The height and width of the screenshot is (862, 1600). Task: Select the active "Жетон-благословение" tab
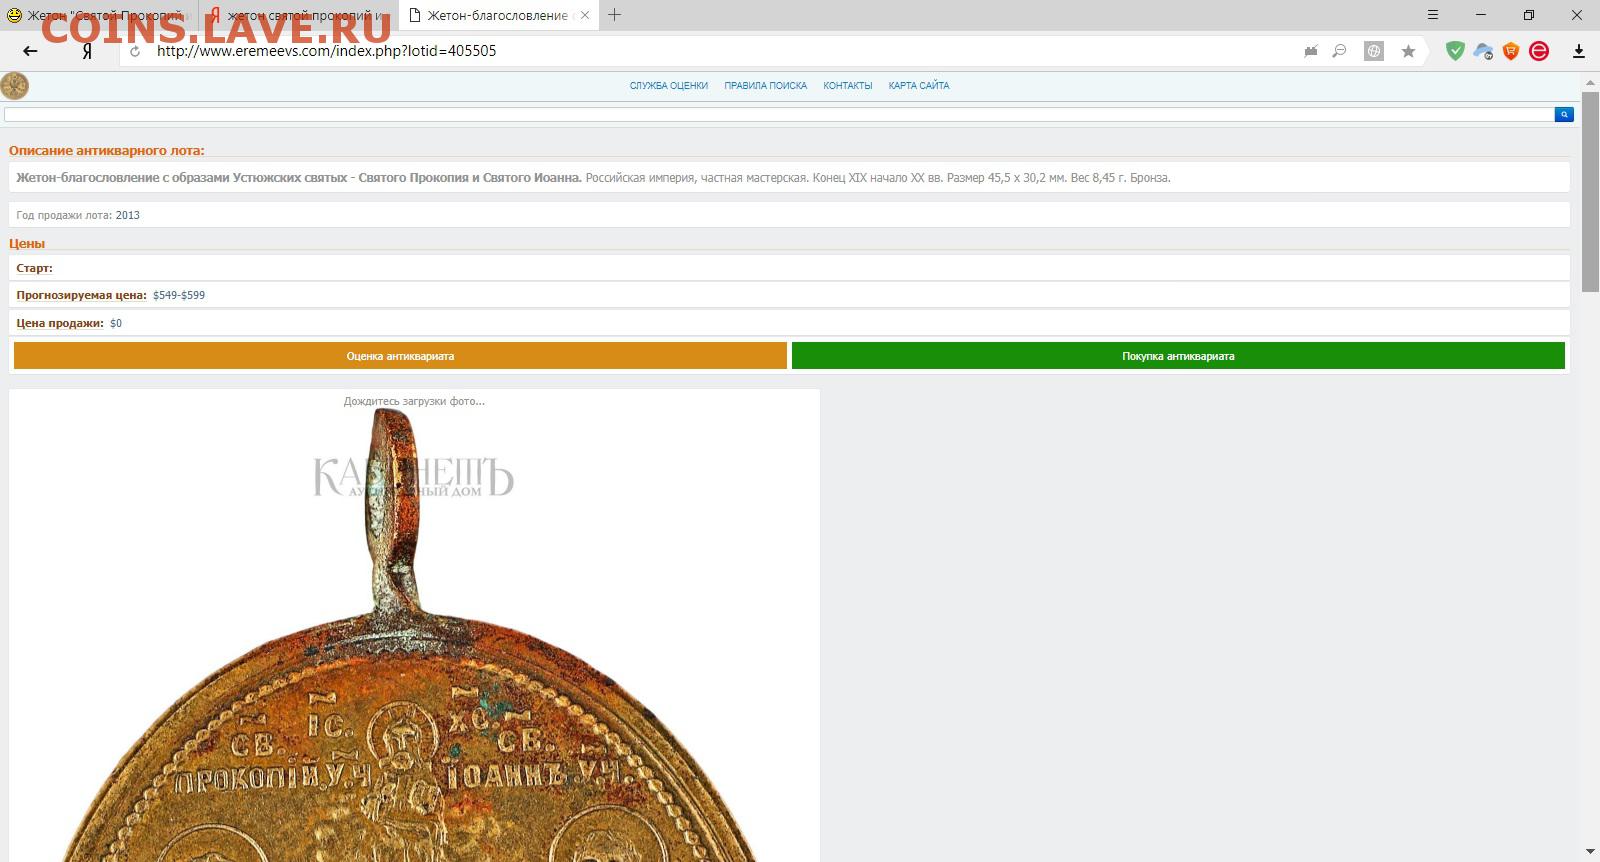(498, 15)
